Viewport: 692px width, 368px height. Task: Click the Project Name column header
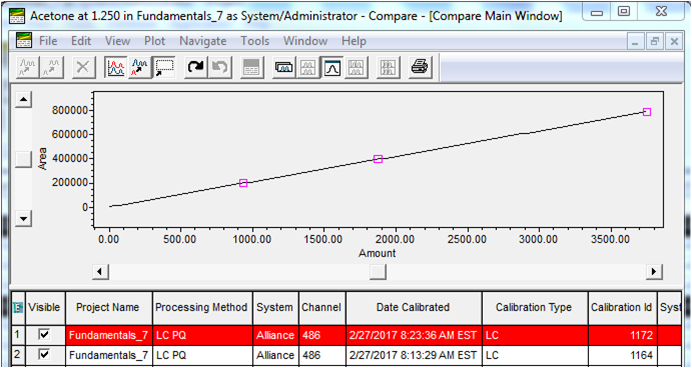[x=109, y=308]
